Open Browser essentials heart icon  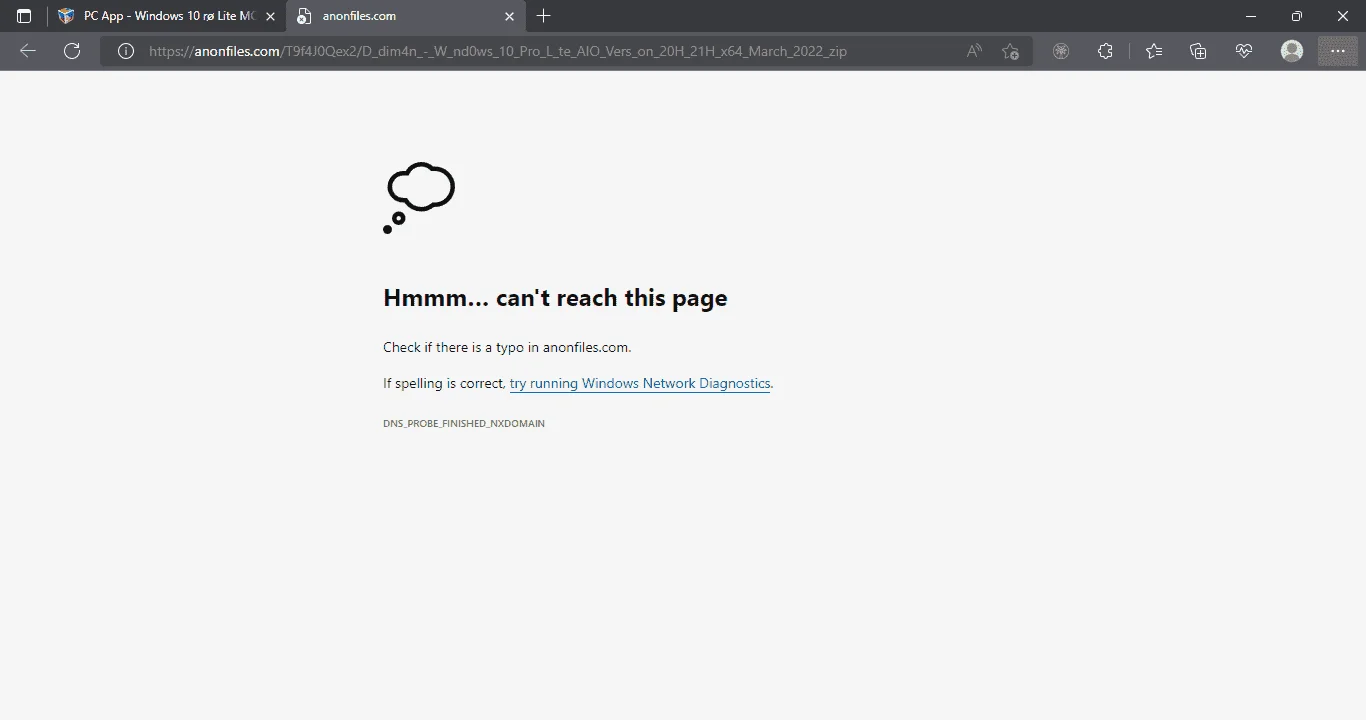[x=1243, y=51]
